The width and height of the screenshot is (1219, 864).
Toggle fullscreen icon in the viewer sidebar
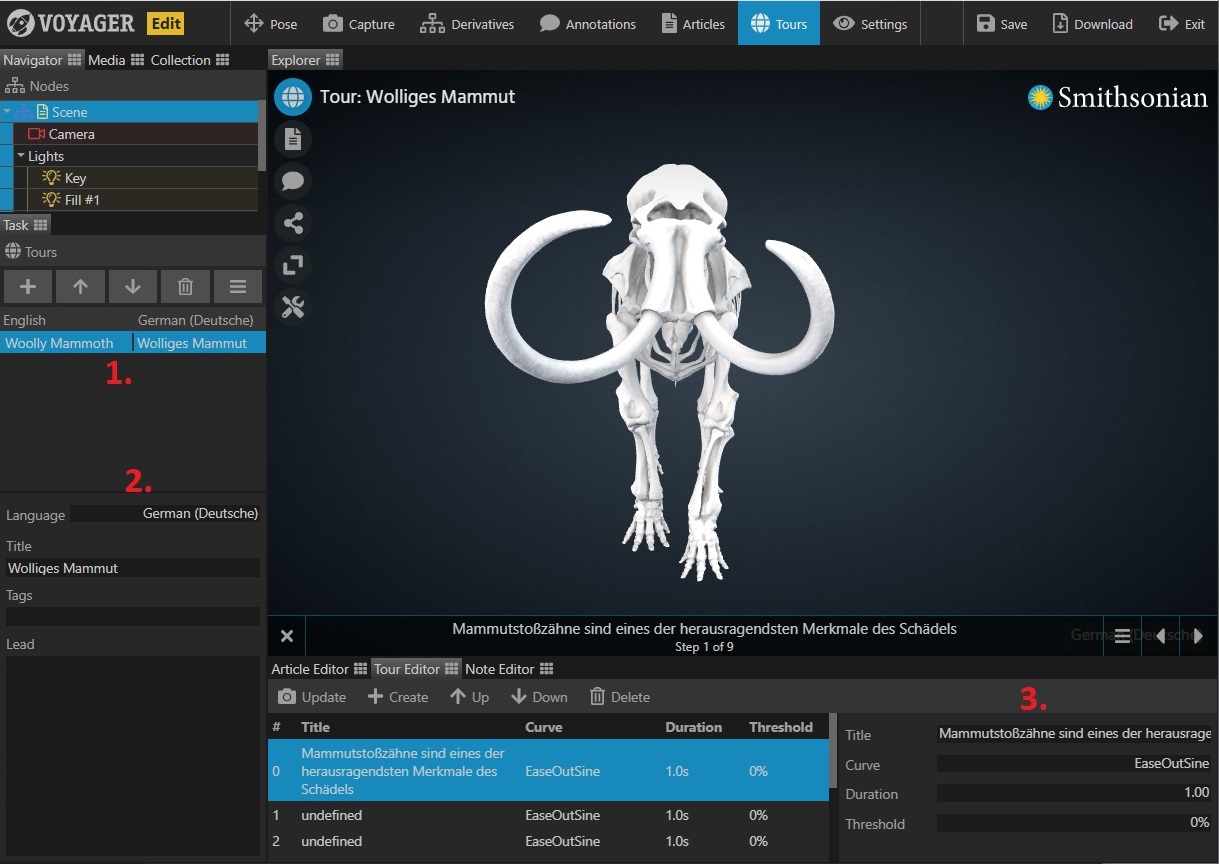293,265
